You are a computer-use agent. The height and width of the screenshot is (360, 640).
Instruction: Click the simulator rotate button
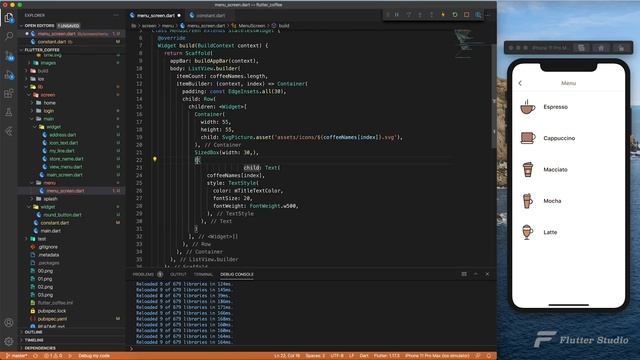click(x=621, y=48)
